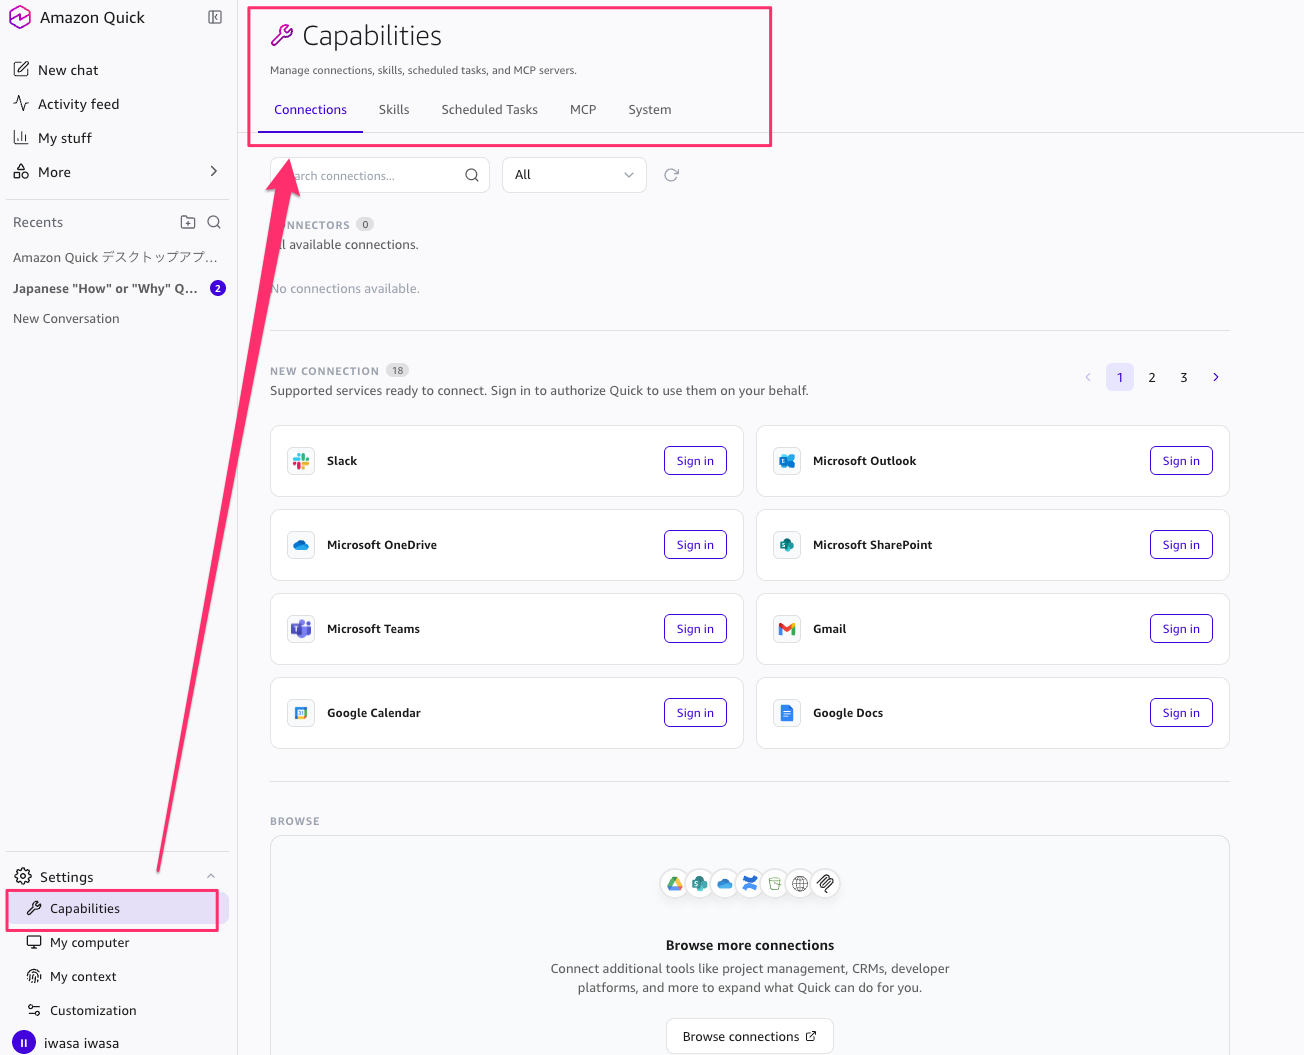Open the Amazon Quick デスクトップアプ conversation
1304x1055 pixels.
point(115,257)
